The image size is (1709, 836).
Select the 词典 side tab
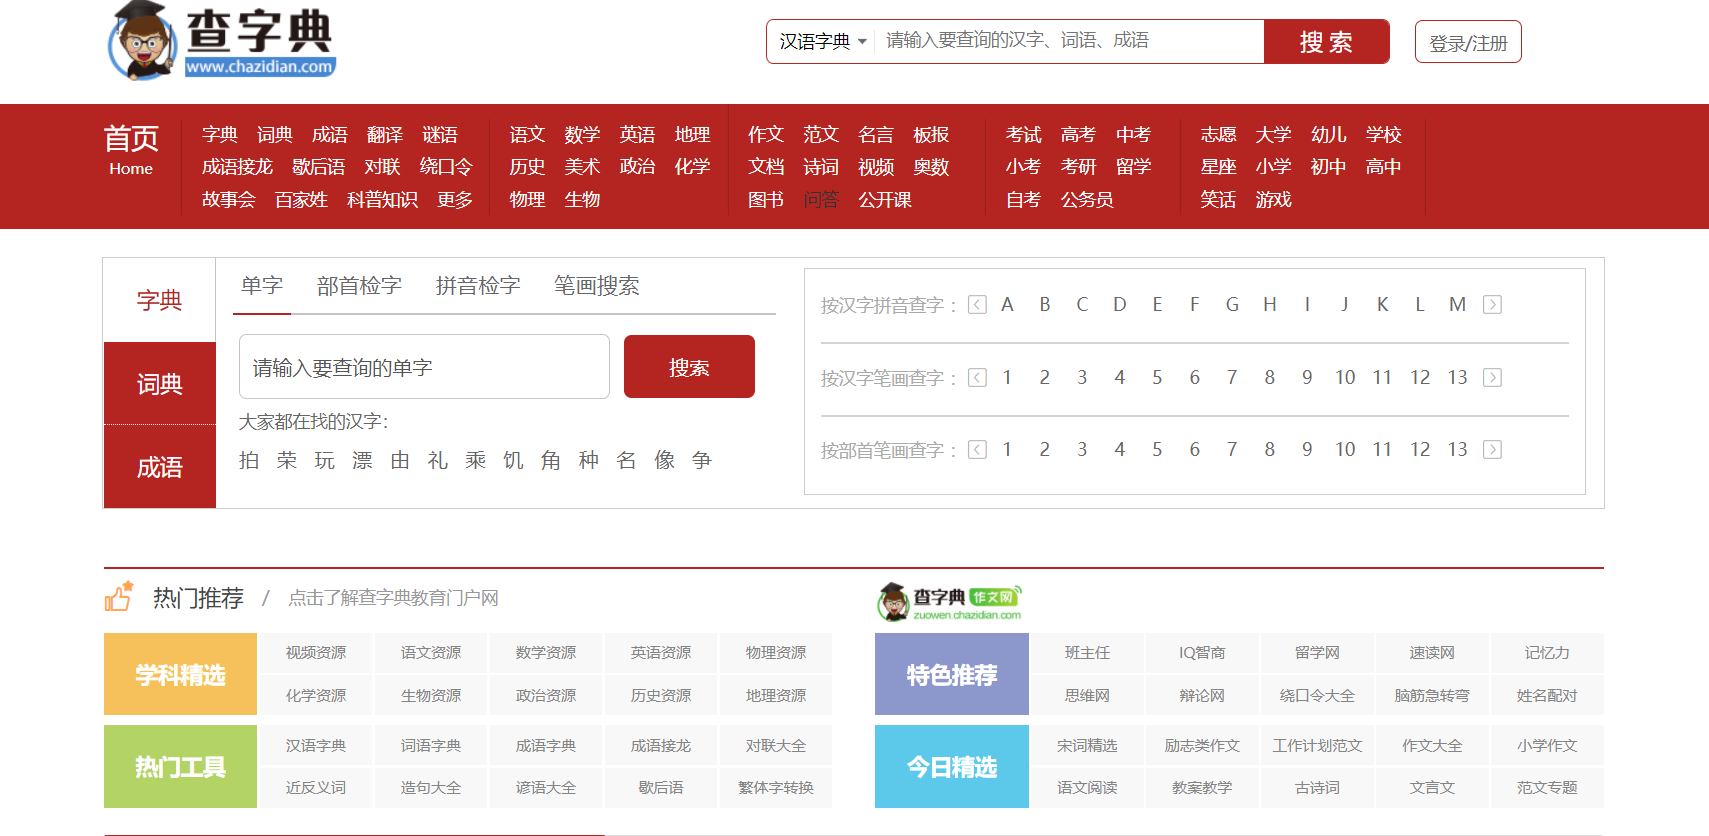pos(160,384)
